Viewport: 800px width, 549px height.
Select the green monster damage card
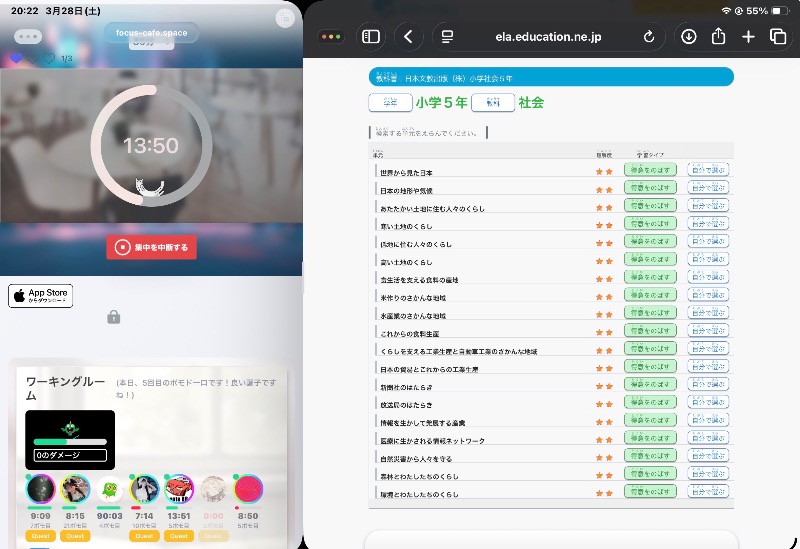click(70, 440)
